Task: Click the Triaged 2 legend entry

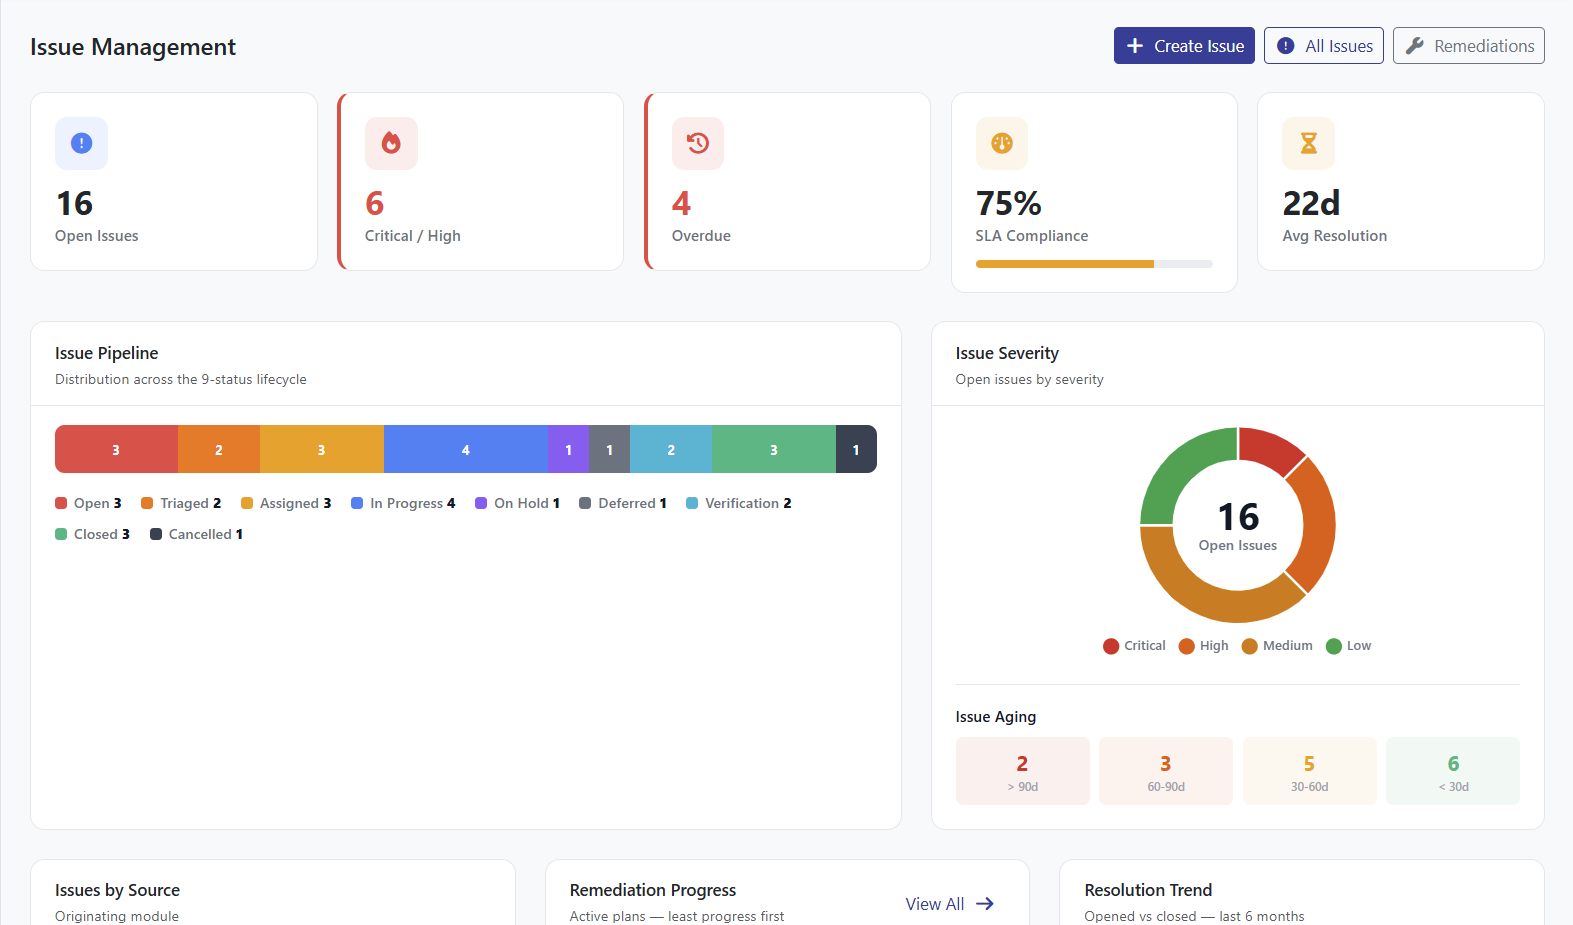Action: 181,503
